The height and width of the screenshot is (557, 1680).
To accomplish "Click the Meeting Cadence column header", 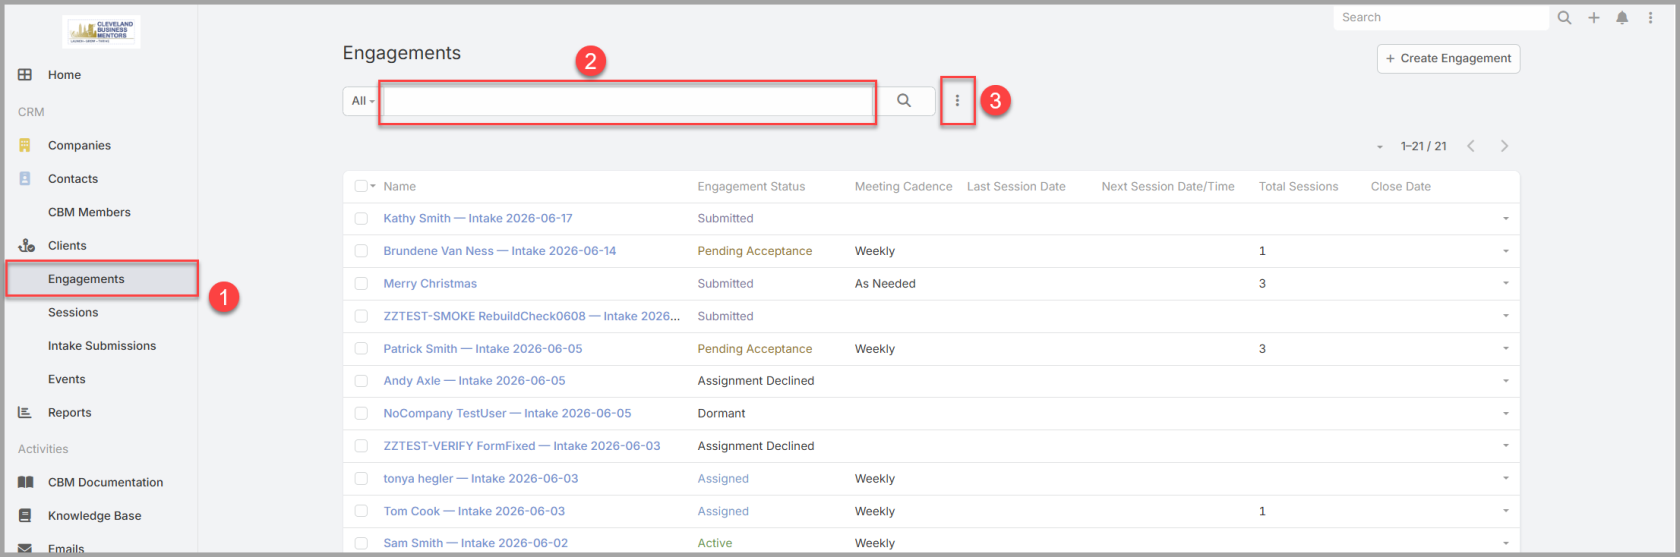I will coord(903,187).
